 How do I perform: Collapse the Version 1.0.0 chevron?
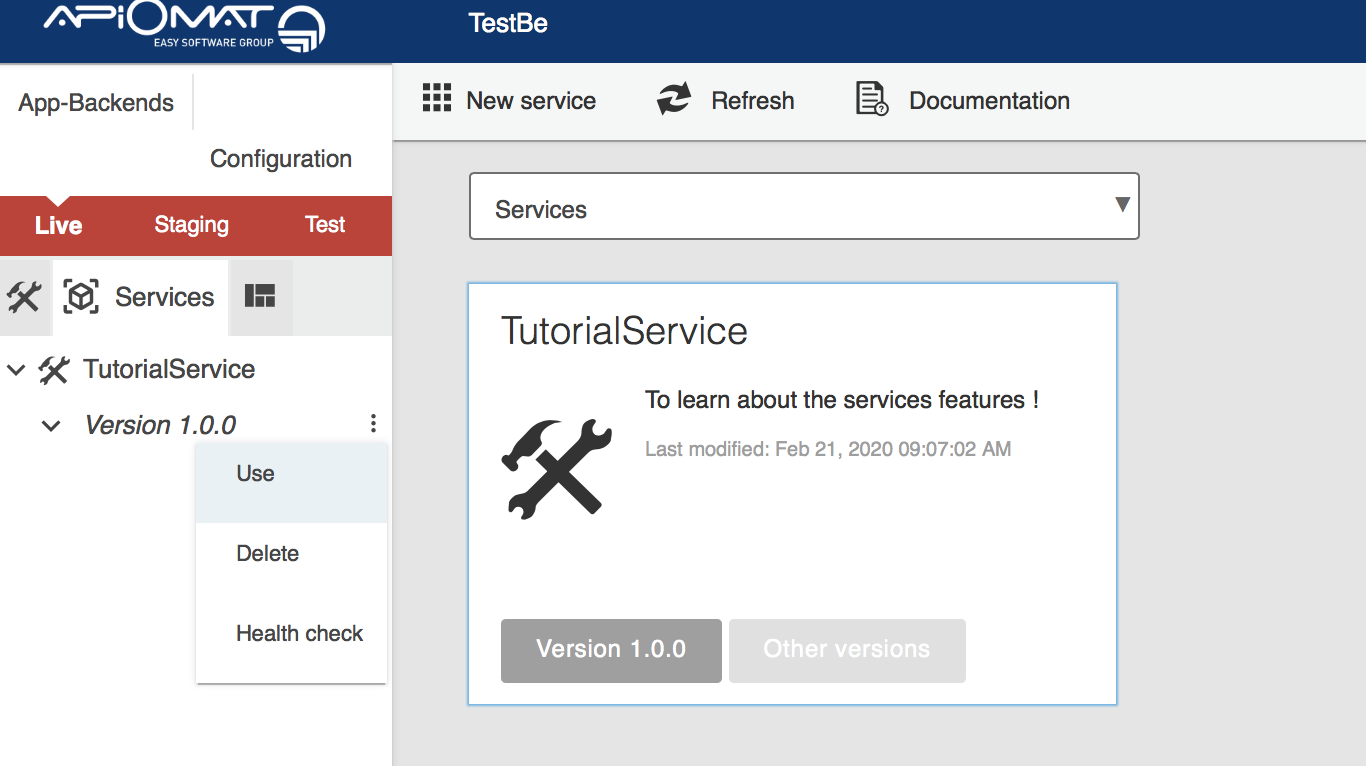point(51,426)
